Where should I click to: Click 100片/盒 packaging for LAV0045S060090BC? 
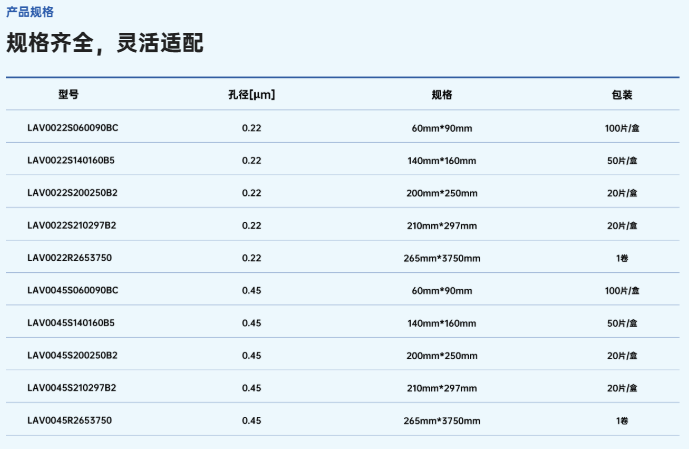tap(622, 291)
